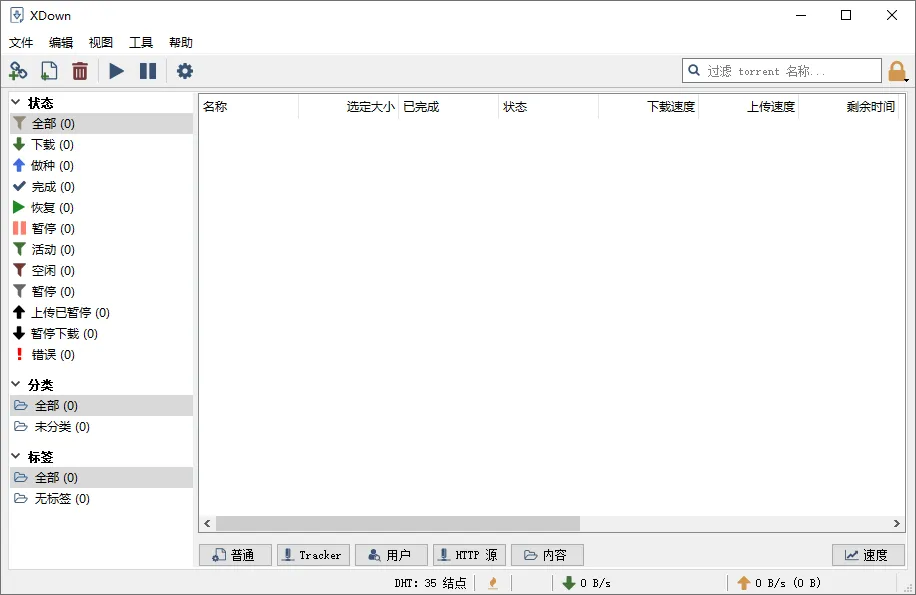Open settings via the gear icon

click(x=184, y=70)
